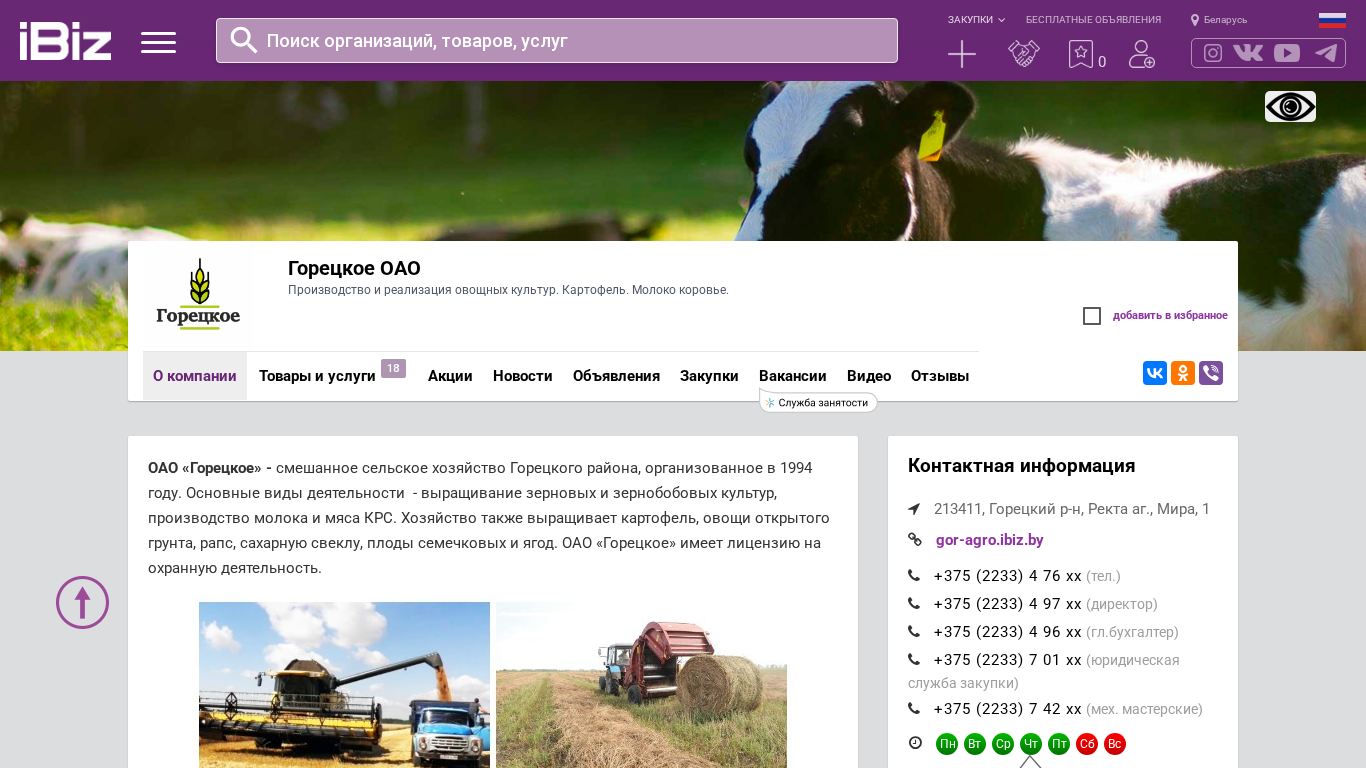The height and width of the screenshot is (768, 1366).
Task: Select the Вт day badge
Action: coord(975,744)
